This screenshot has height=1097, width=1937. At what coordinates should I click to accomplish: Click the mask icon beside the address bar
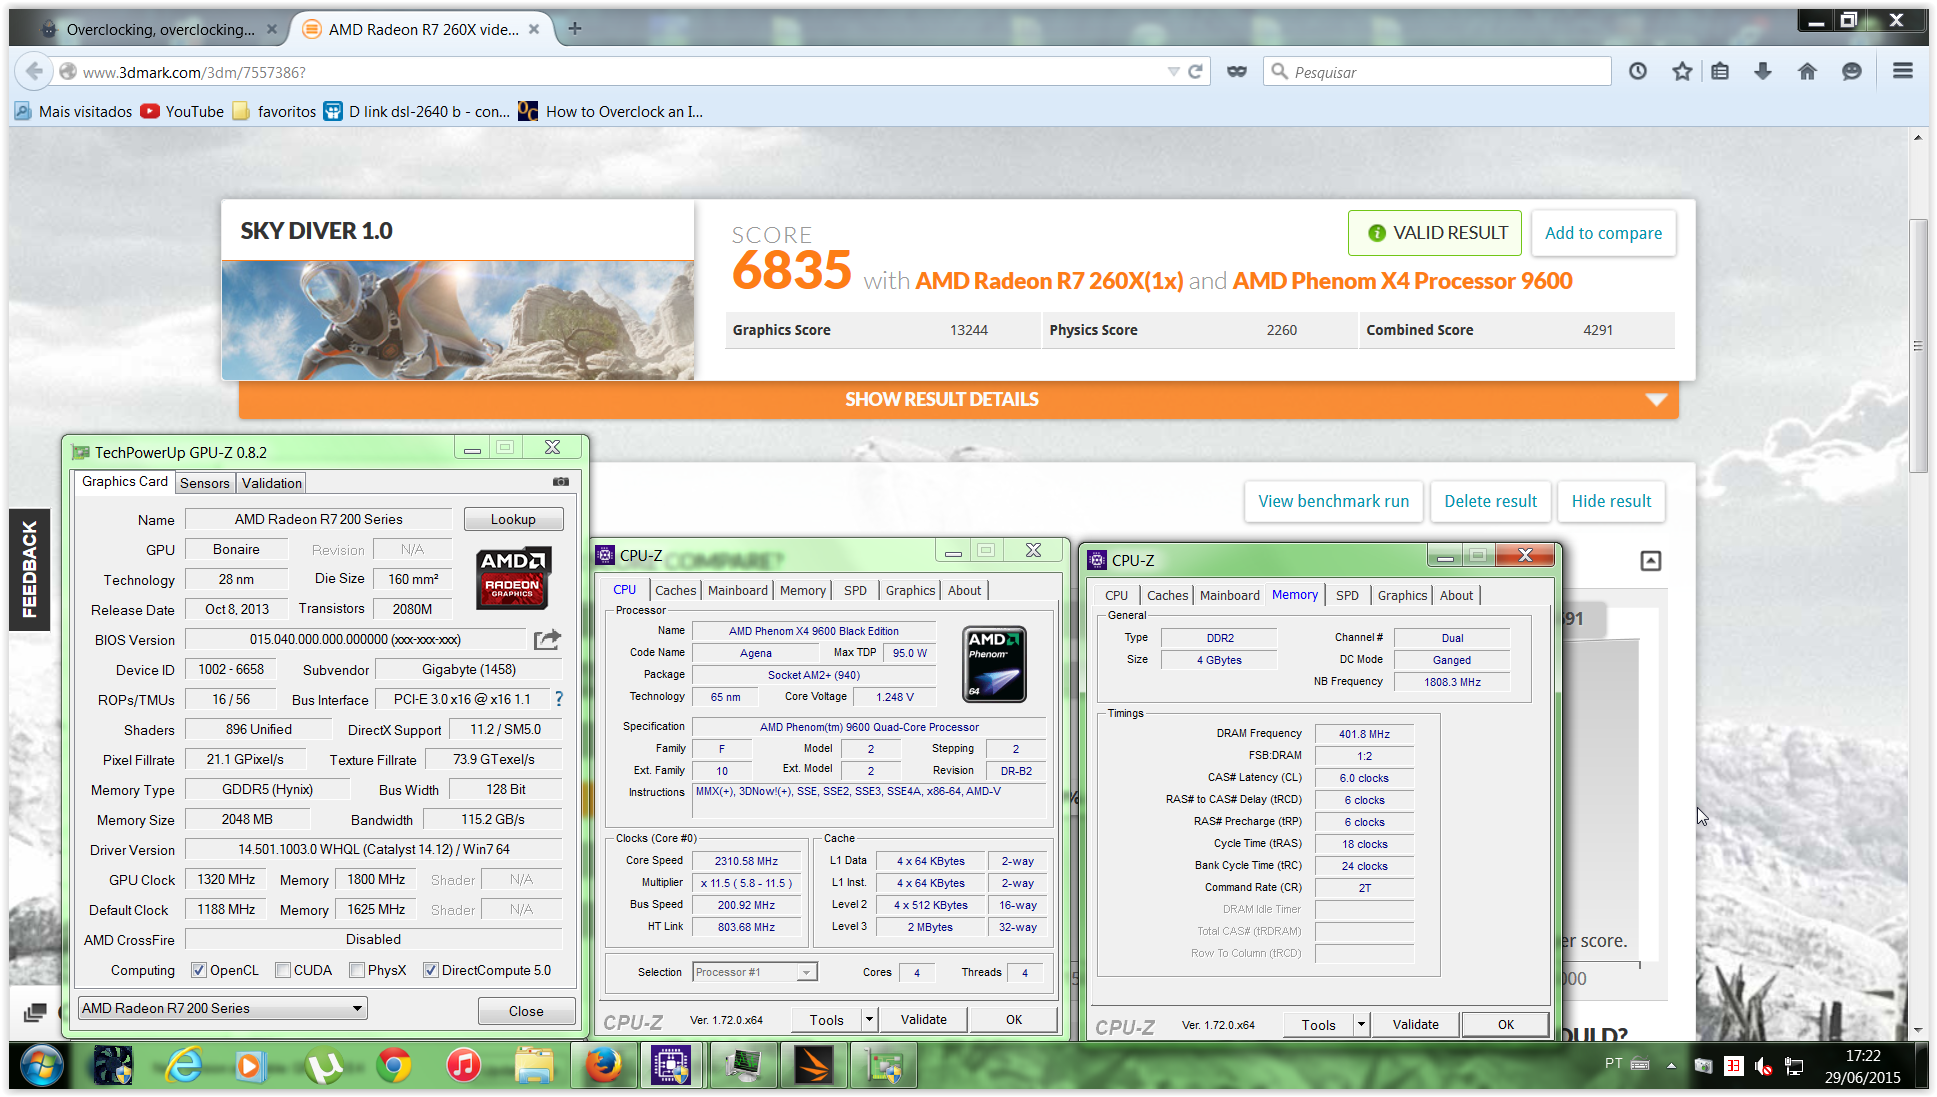point(1237,71)
